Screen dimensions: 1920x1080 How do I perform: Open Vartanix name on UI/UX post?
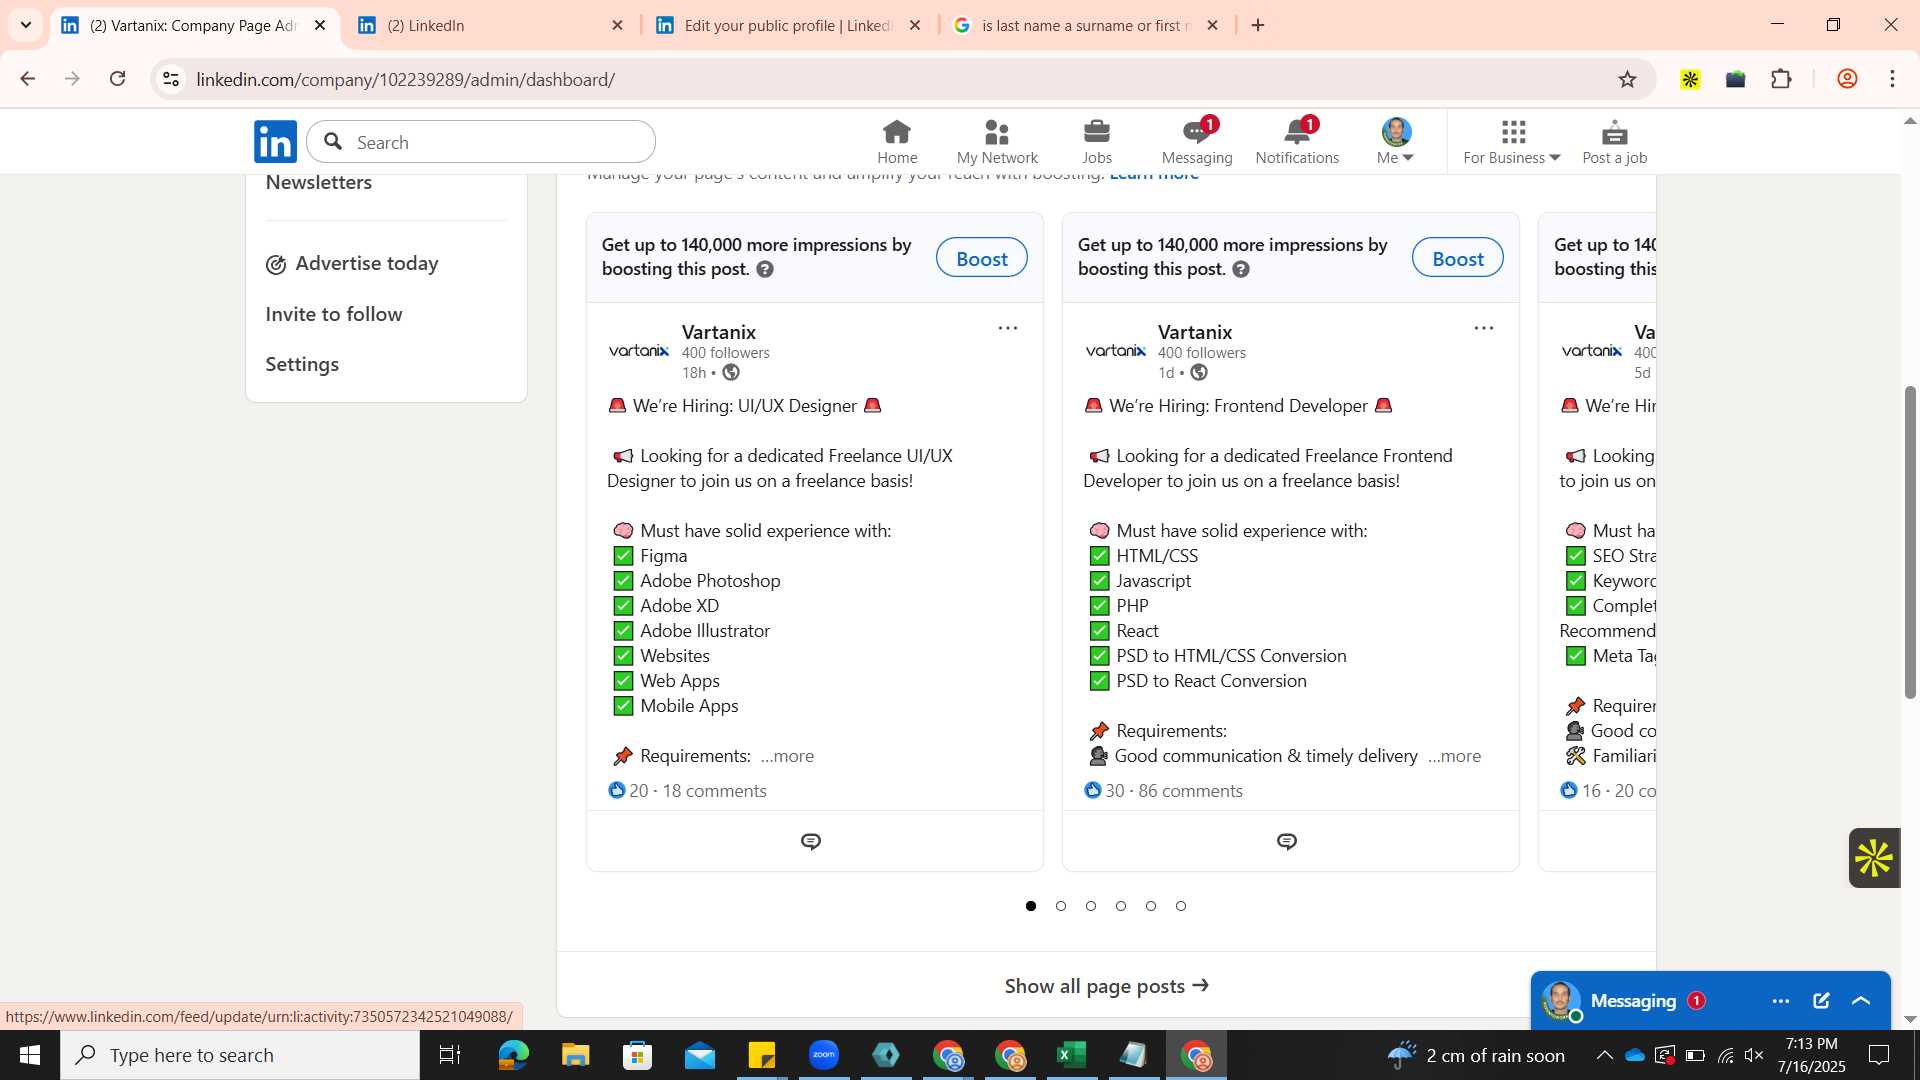coord(718,332)
